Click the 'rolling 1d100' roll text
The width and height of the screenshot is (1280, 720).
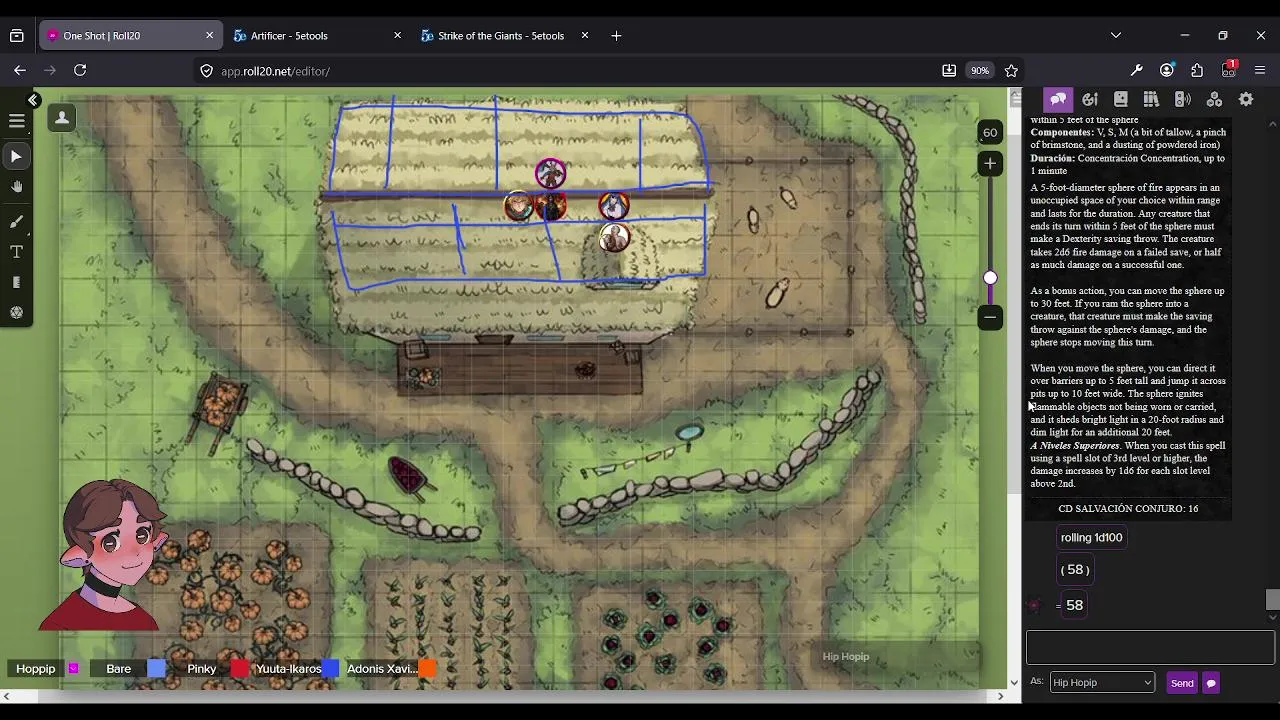(x=1091, y=537)
